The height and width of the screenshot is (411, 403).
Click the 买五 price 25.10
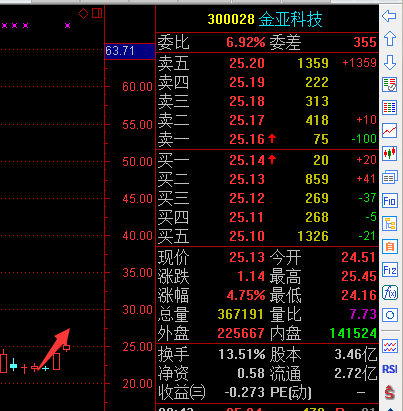[x=247, y=236]
